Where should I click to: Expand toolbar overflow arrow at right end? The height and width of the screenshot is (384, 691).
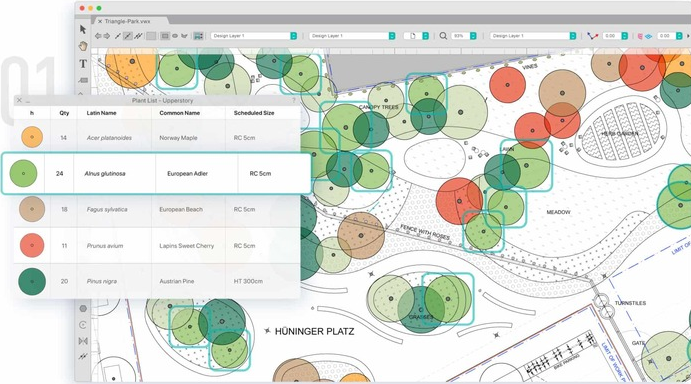(688, 36)
